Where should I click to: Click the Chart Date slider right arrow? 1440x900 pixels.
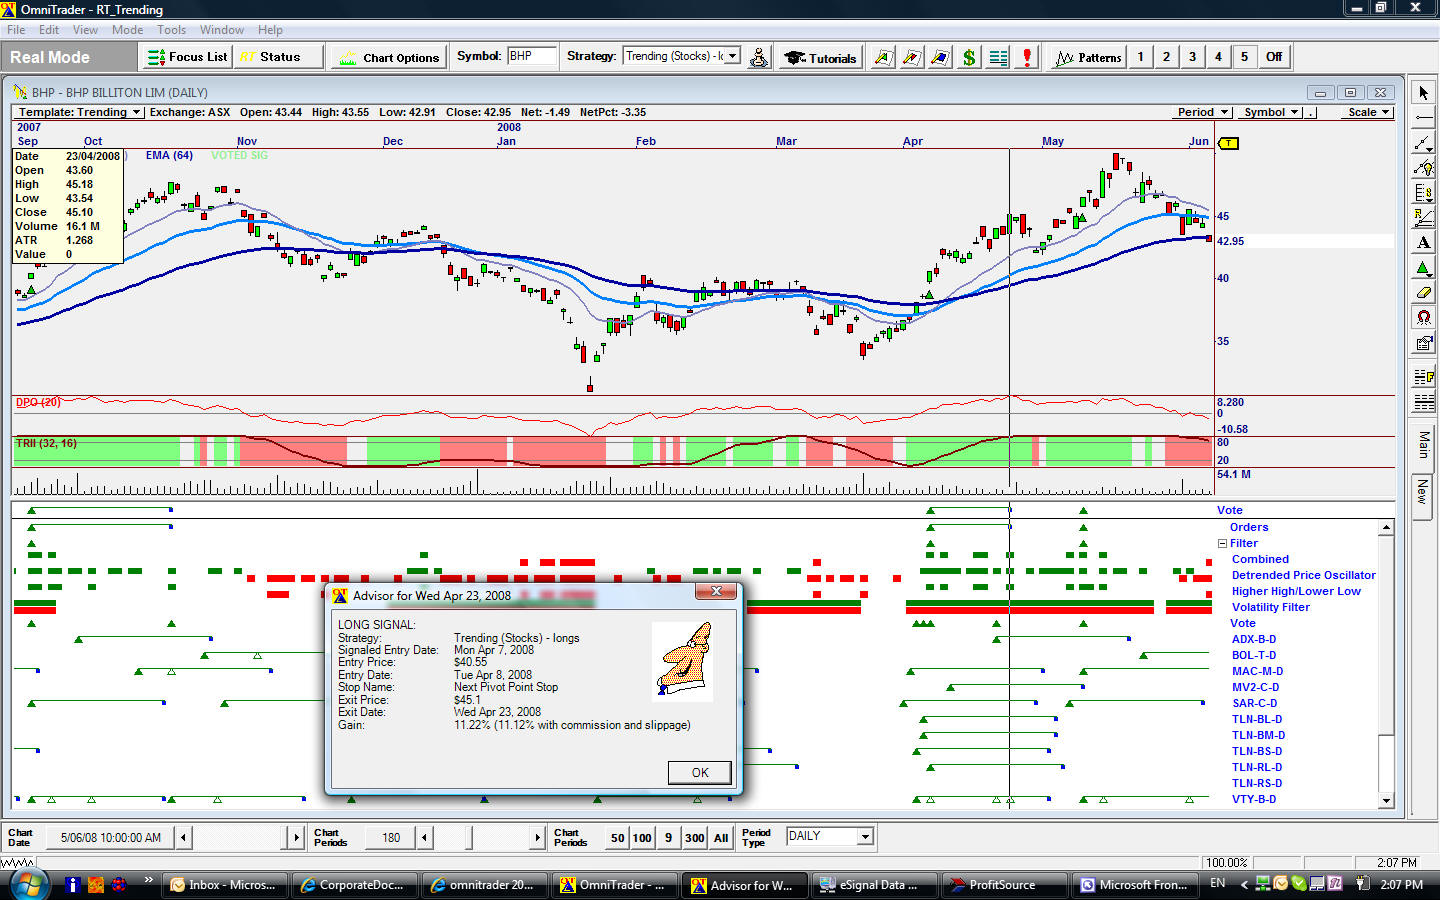(x=295, y=838)
